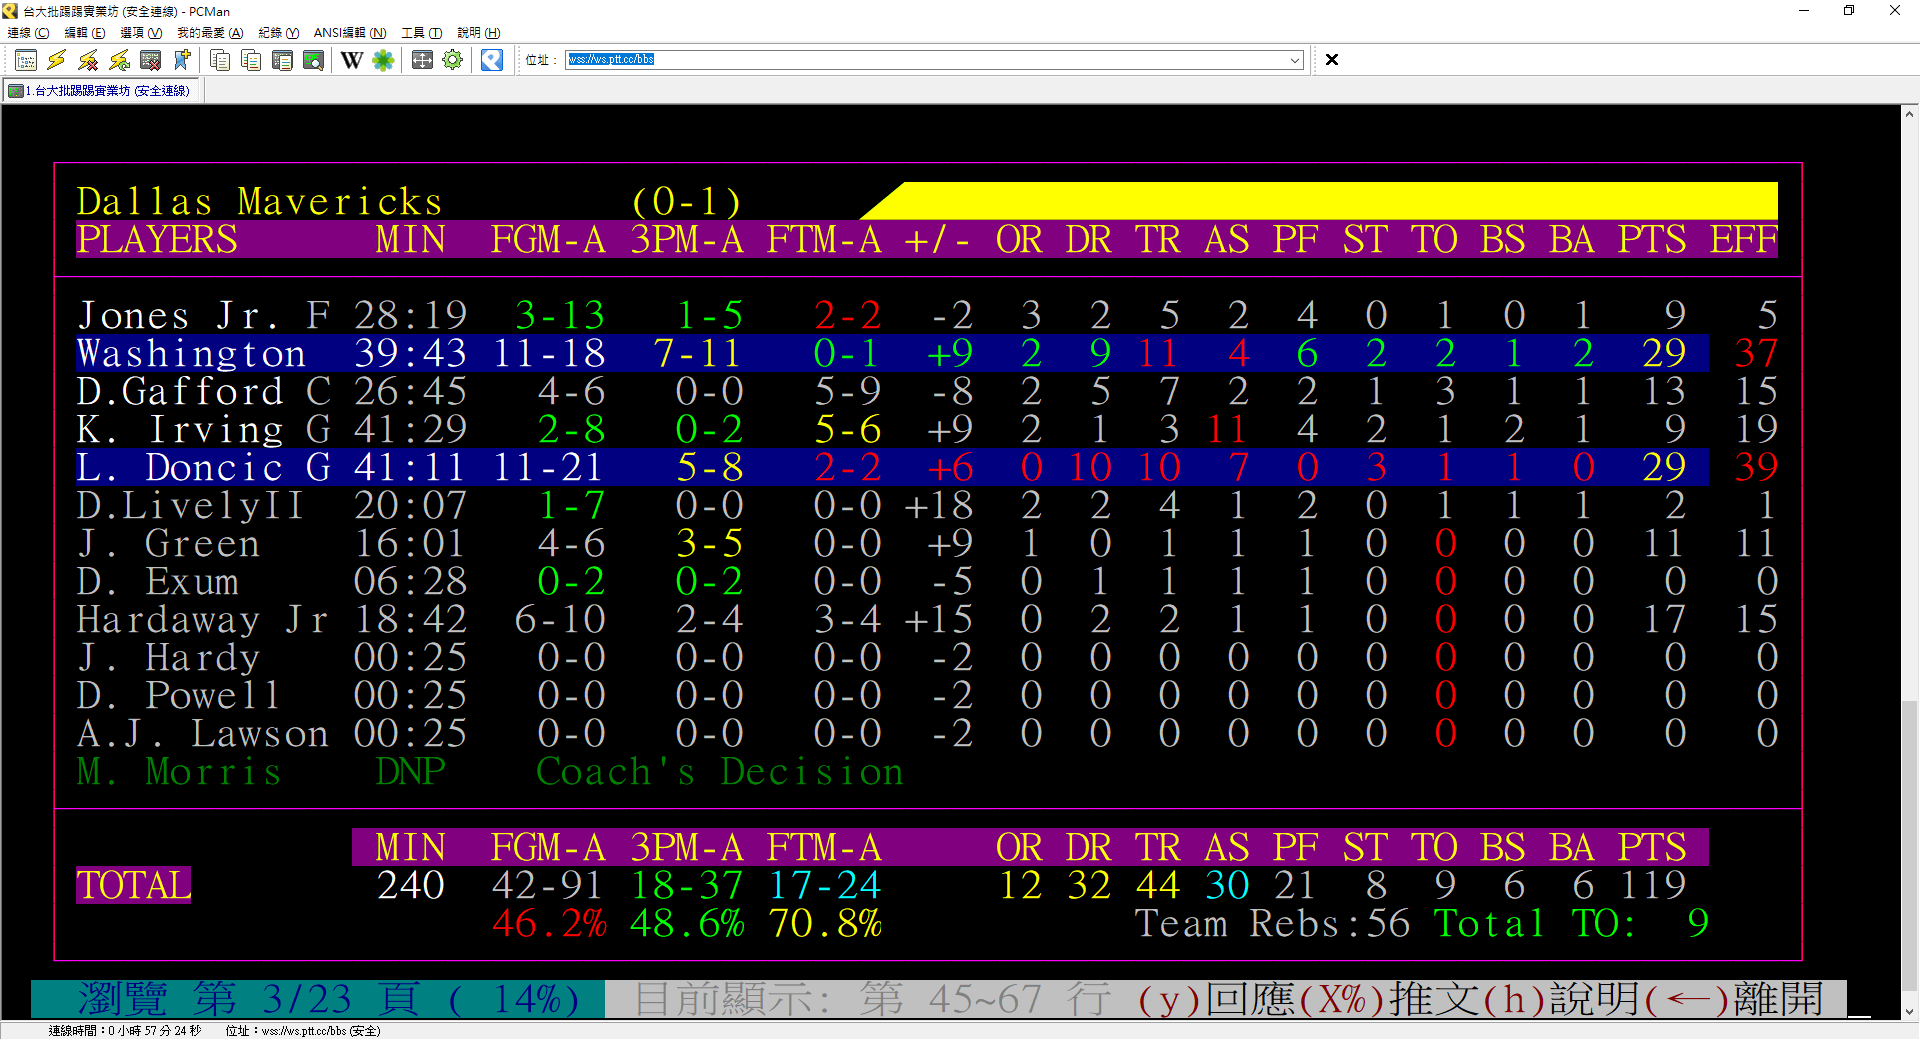Image resolution: width=1920 pixels, height=1040 pixels.
Task: Click the (X%)推文 push comment option
Action: click(1388, 999)
